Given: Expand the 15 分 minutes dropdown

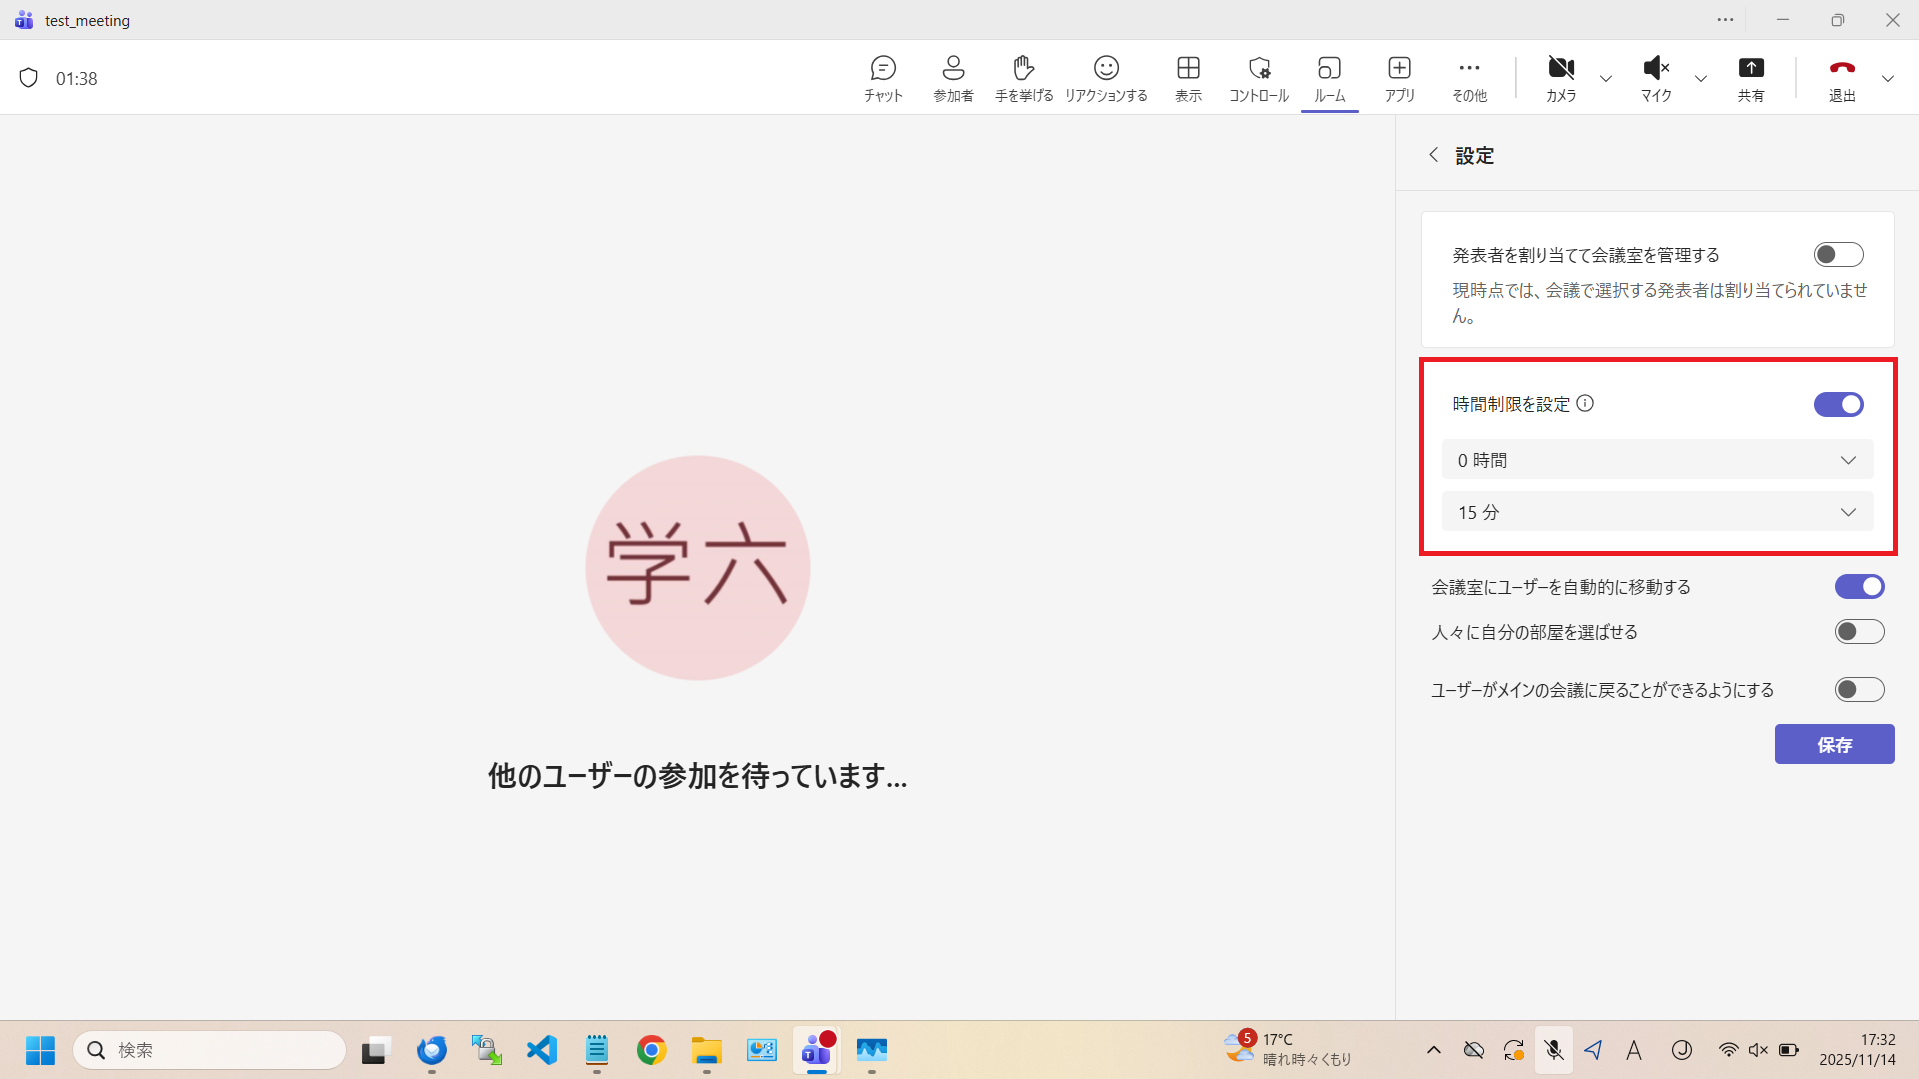Looking at the screenshot, I should (x=1657, y=512).
